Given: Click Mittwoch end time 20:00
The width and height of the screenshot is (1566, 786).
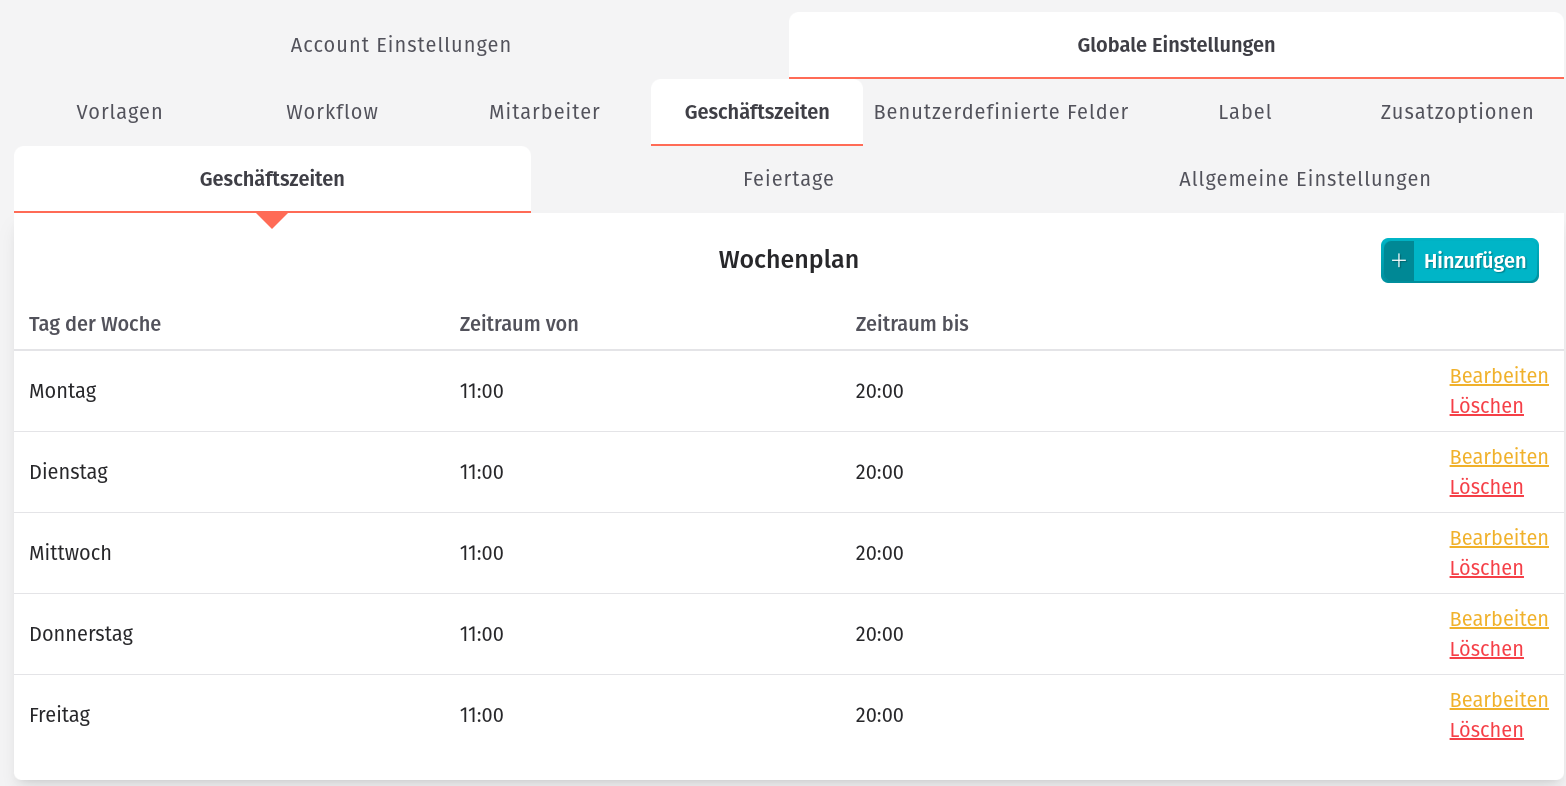Looking at the screenshot, I should [880, 553].
